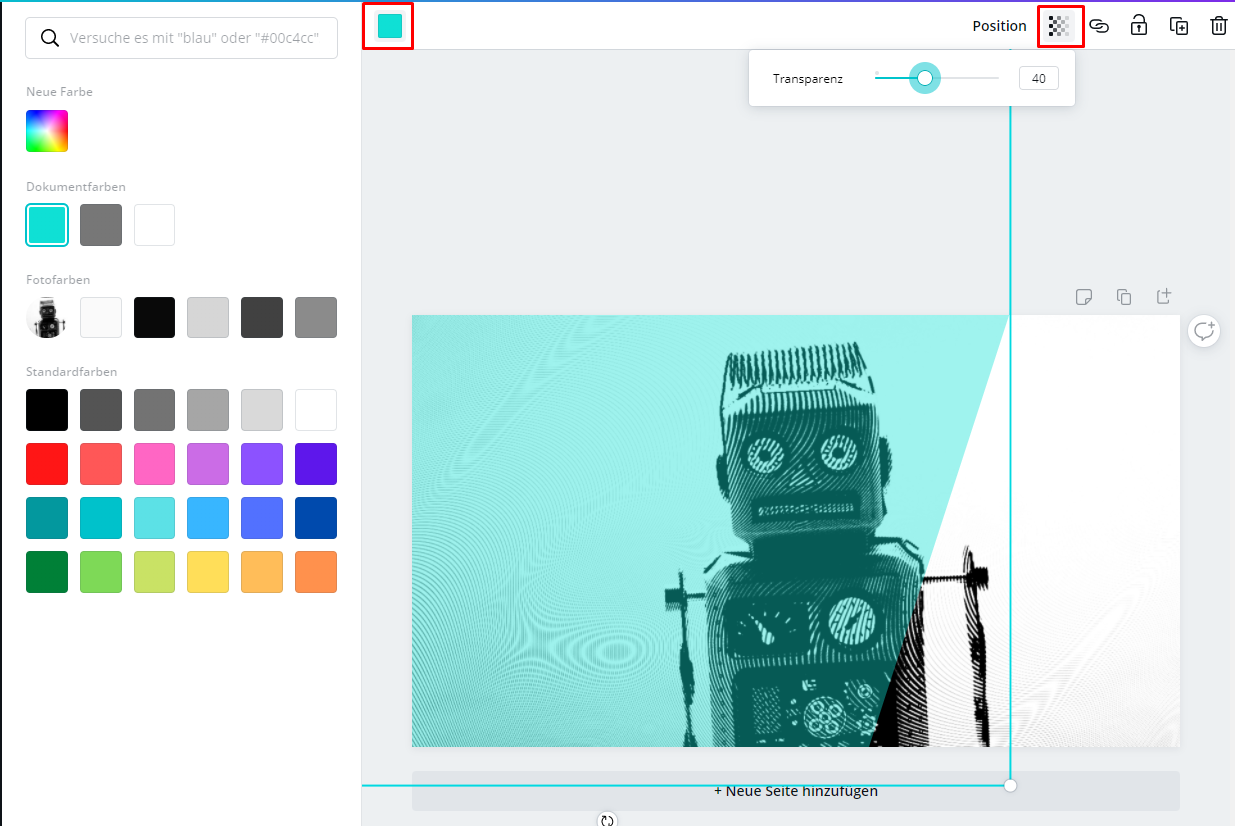Choose the sky blue standard color
The width and height of the screenshot is (1235, 826).
[x=208, y=518]
